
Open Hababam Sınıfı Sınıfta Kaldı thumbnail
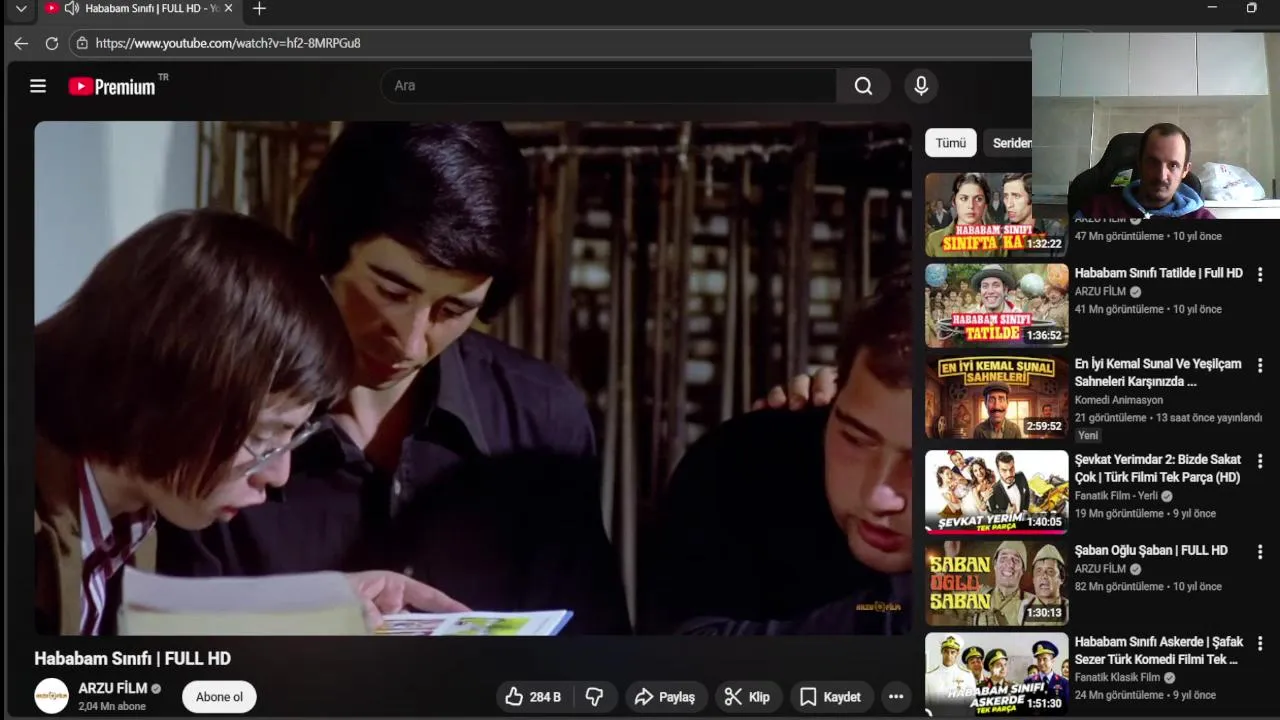pyautogui.click(x=996, y=215)
